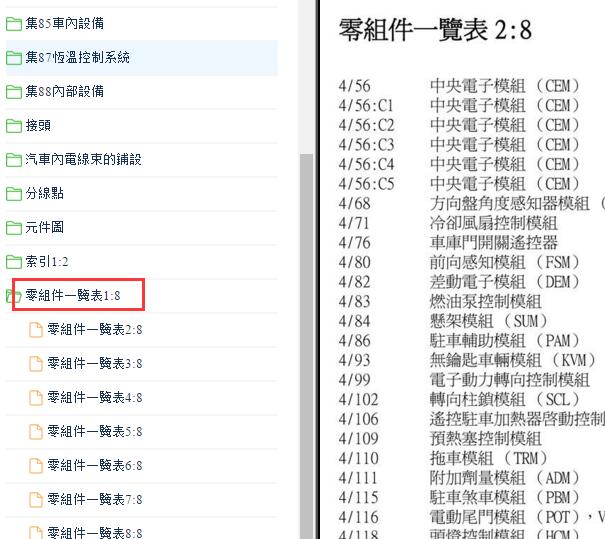Select tree item 集88內部設備
This screenshot has width=605, height=539.
64,91
